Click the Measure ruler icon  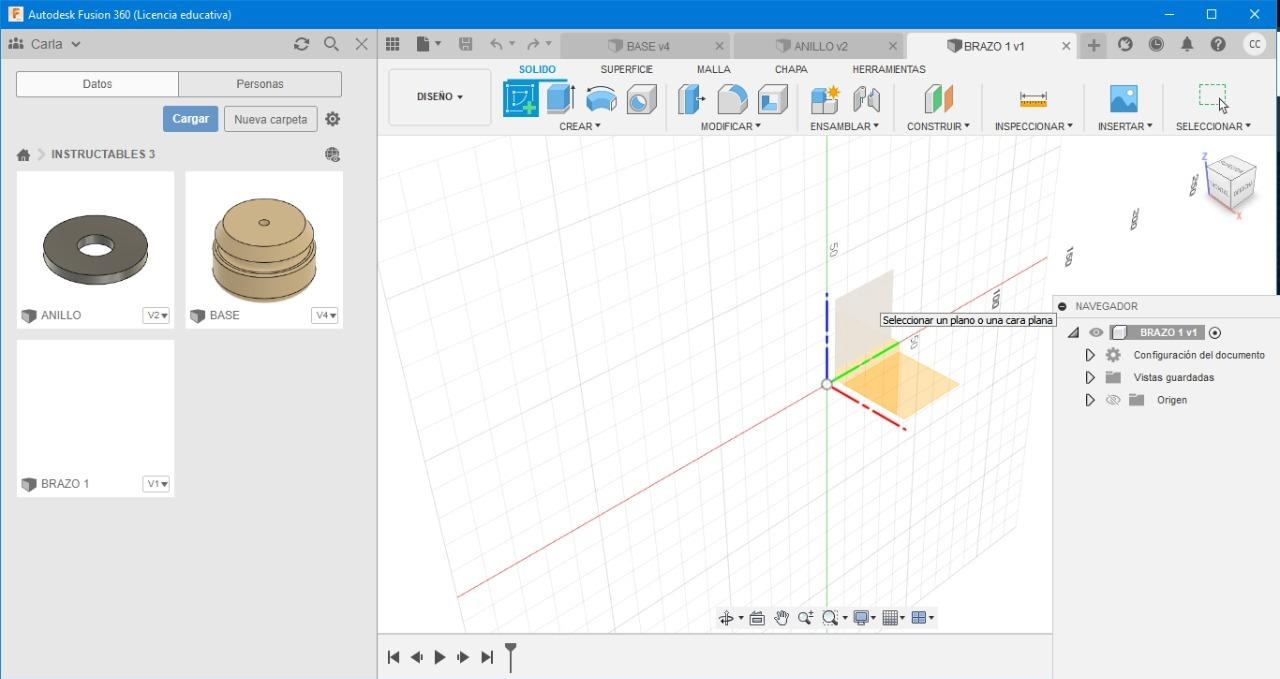pyautogui.click(x=1033, y=99)
